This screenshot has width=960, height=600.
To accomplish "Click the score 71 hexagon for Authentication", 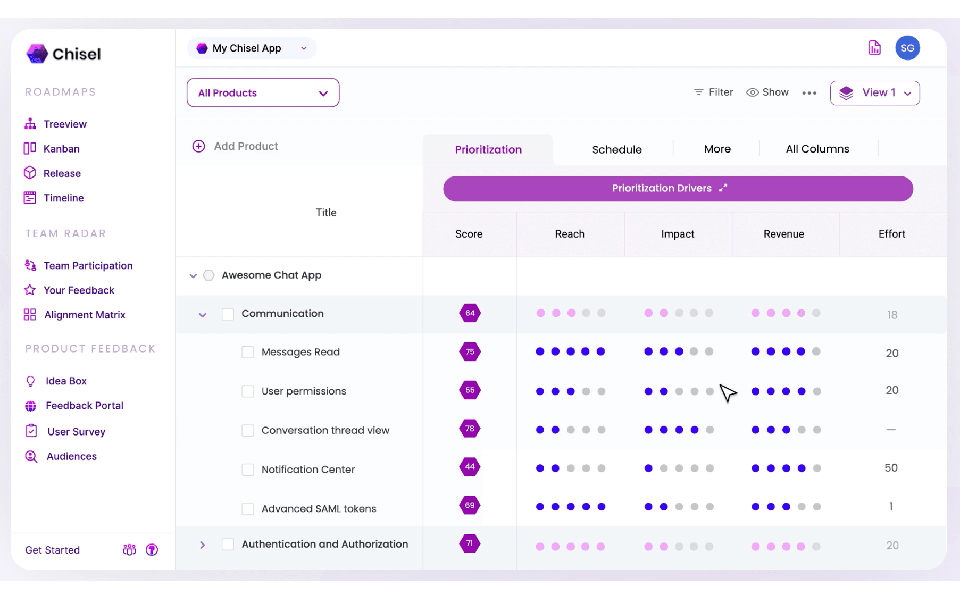I will (x=470, y=543).
